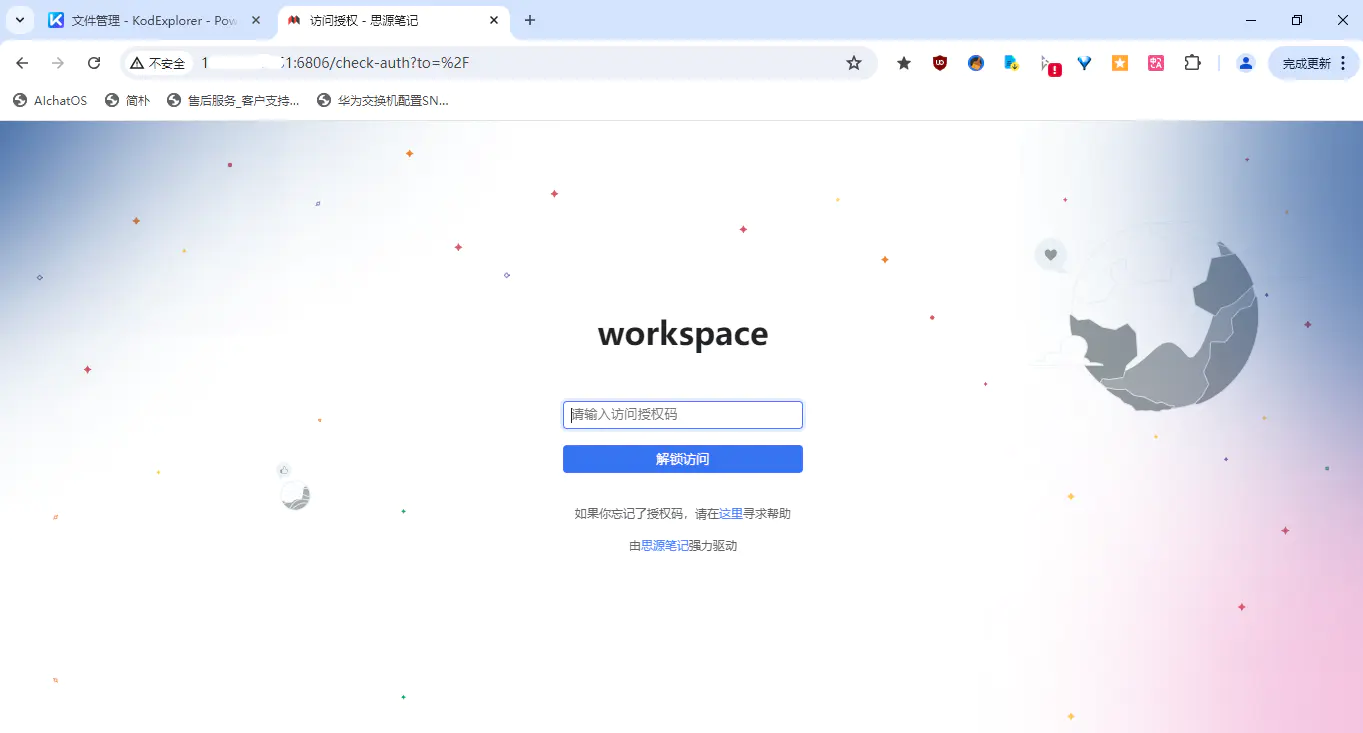
Task: Open the blue document download extension
Action: tap(1012, 63)
